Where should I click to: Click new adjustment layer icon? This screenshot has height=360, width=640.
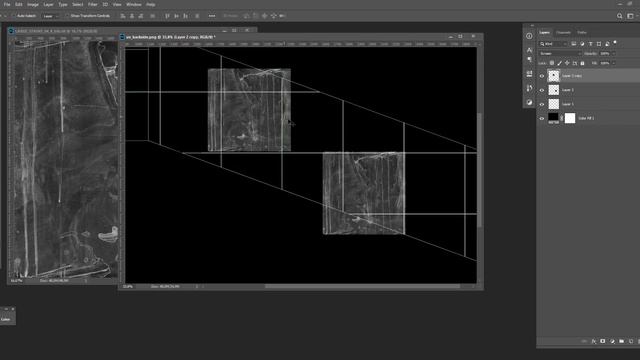click(x=612, y=341)
